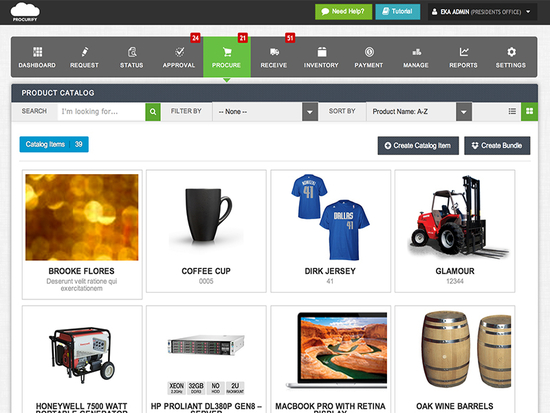Expand the Filter By dropdown arrow

[310, 112]
